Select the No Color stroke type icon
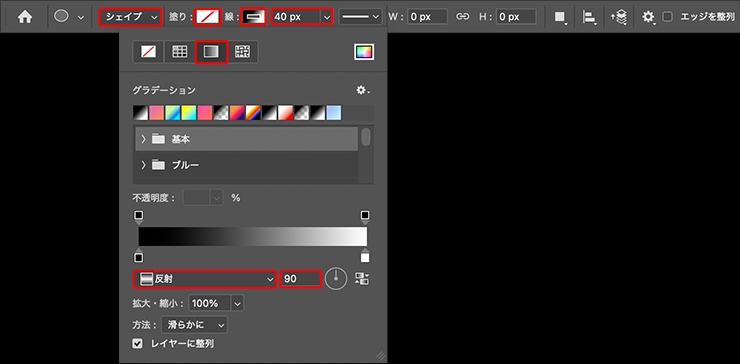 click(148, 52)
